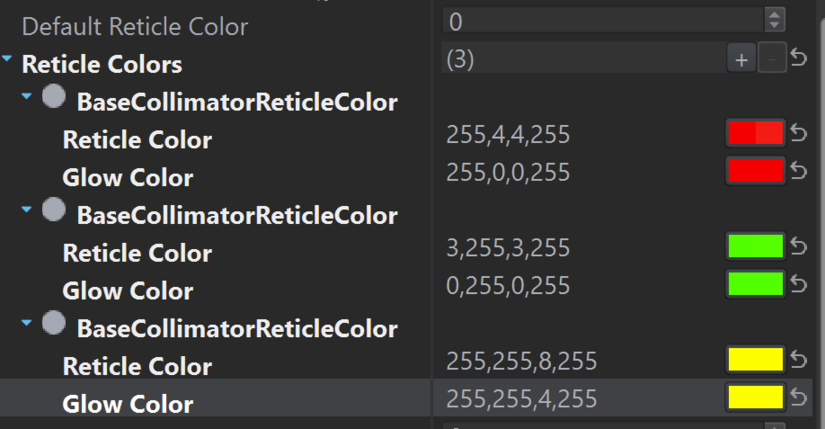The height and width of the screenshot is (429, 825).
Task: Select the second BaseCollimatorReticleColor tree item
Action: point(237,215)
